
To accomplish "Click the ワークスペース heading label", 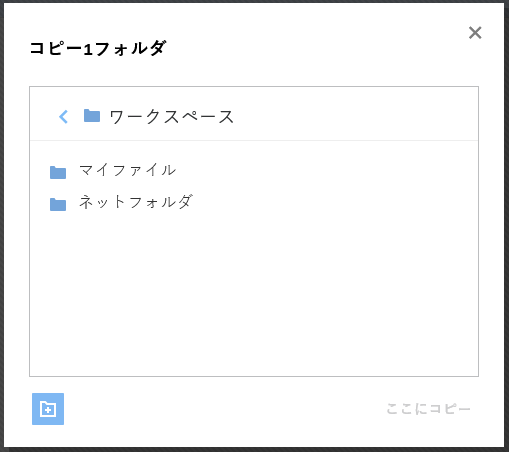I will (x=172, y=117).
